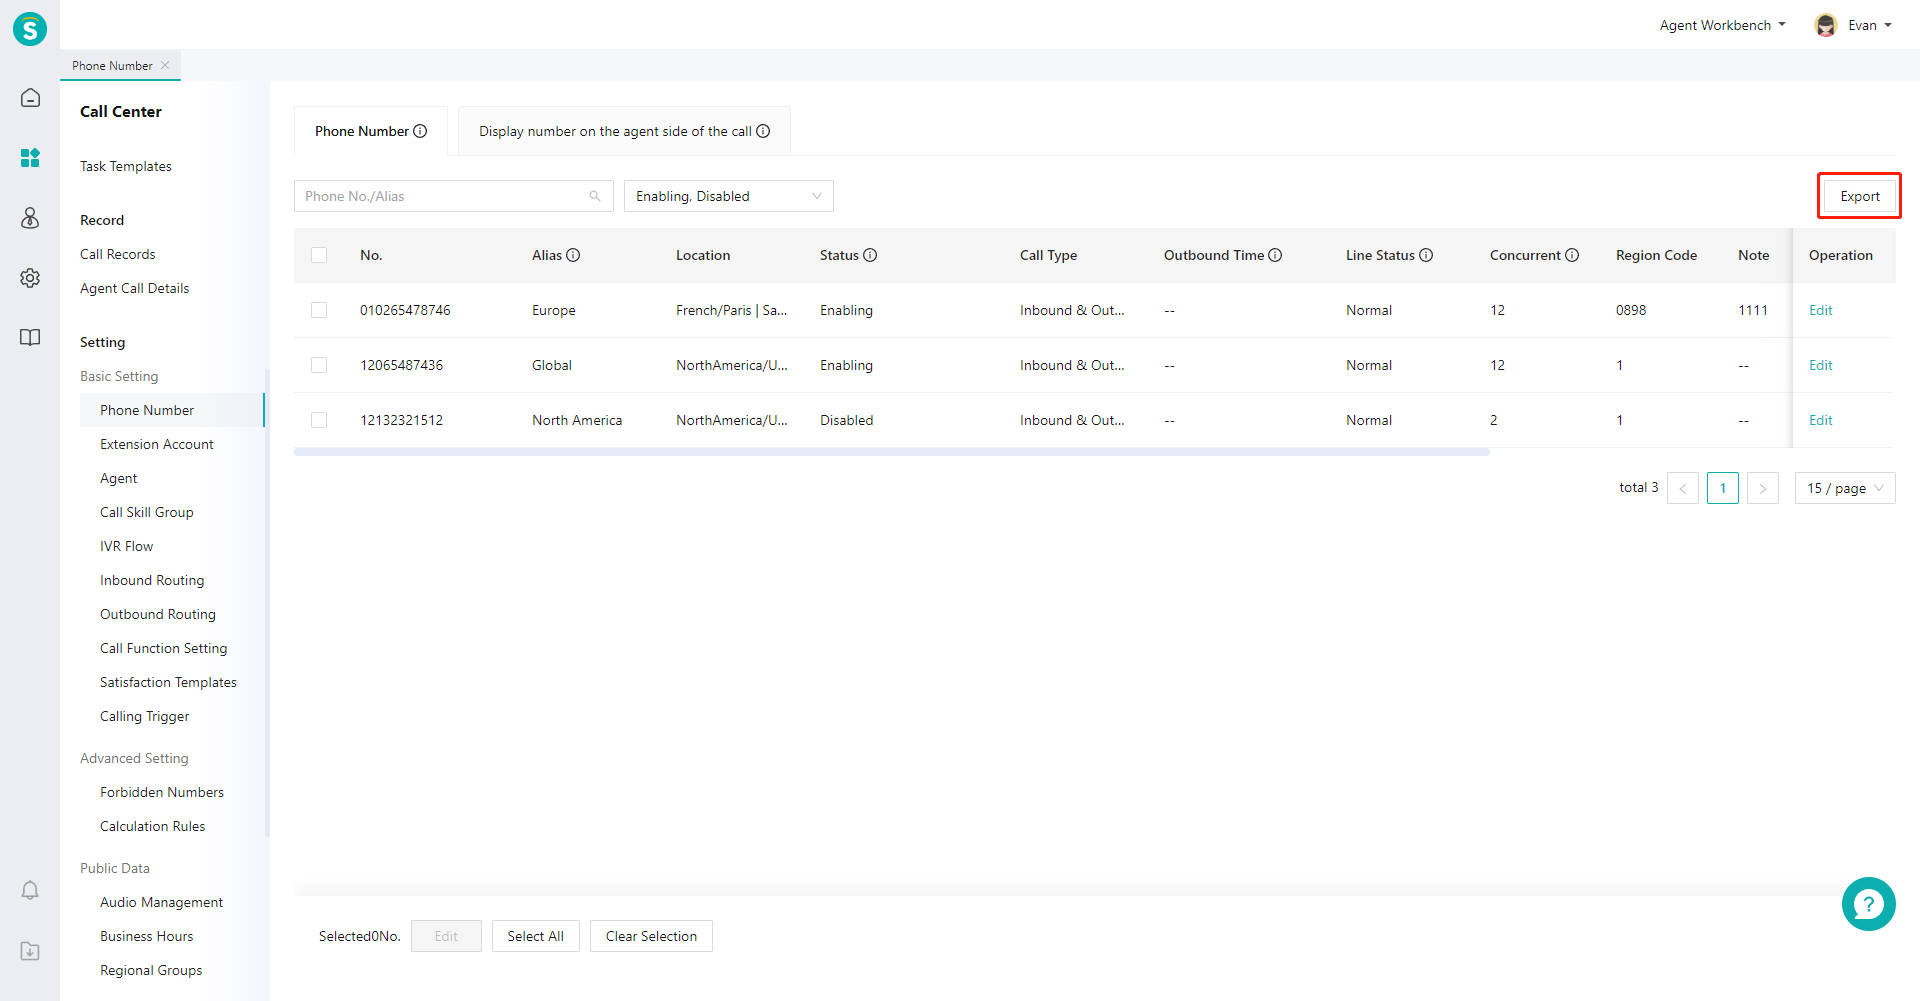Open the home icon in left rail
This screenshot has width=1920, height=1001.
(x=30, y=98)
